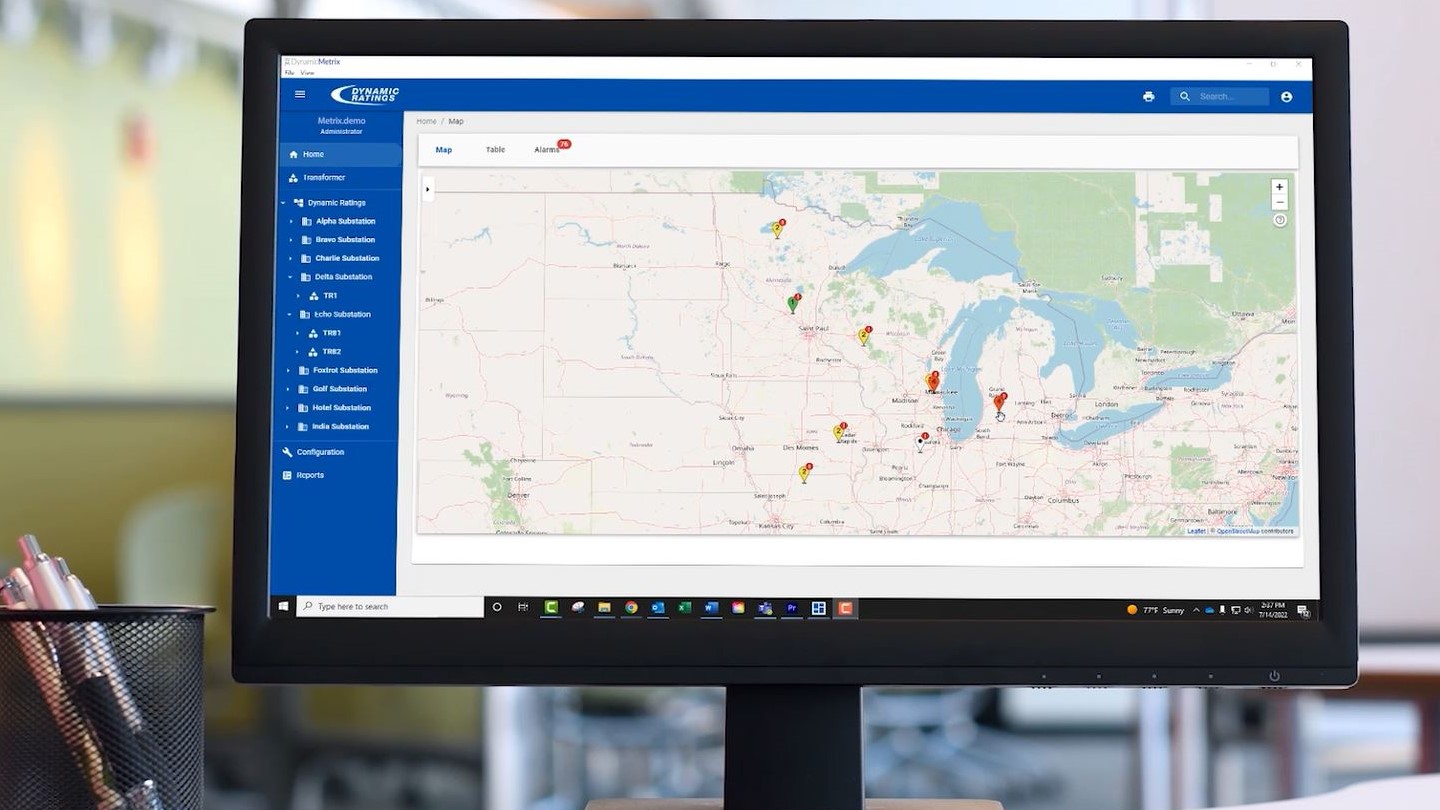Open Chrome from the taskbar
The width and height of the screenshot is (1440, 810).
click(x=631, y=607)
